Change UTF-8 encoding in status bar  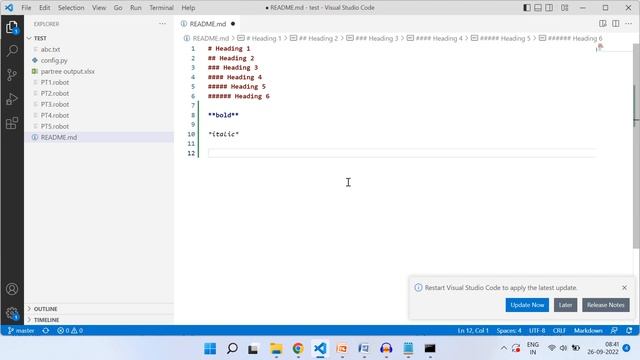click(537, 331)
